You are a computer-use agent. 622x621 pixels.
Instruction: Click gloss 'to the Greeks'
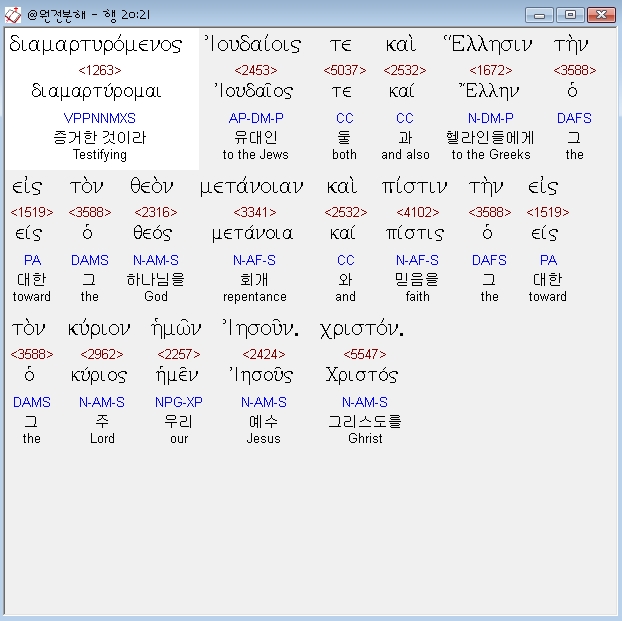tap(491, 154)
